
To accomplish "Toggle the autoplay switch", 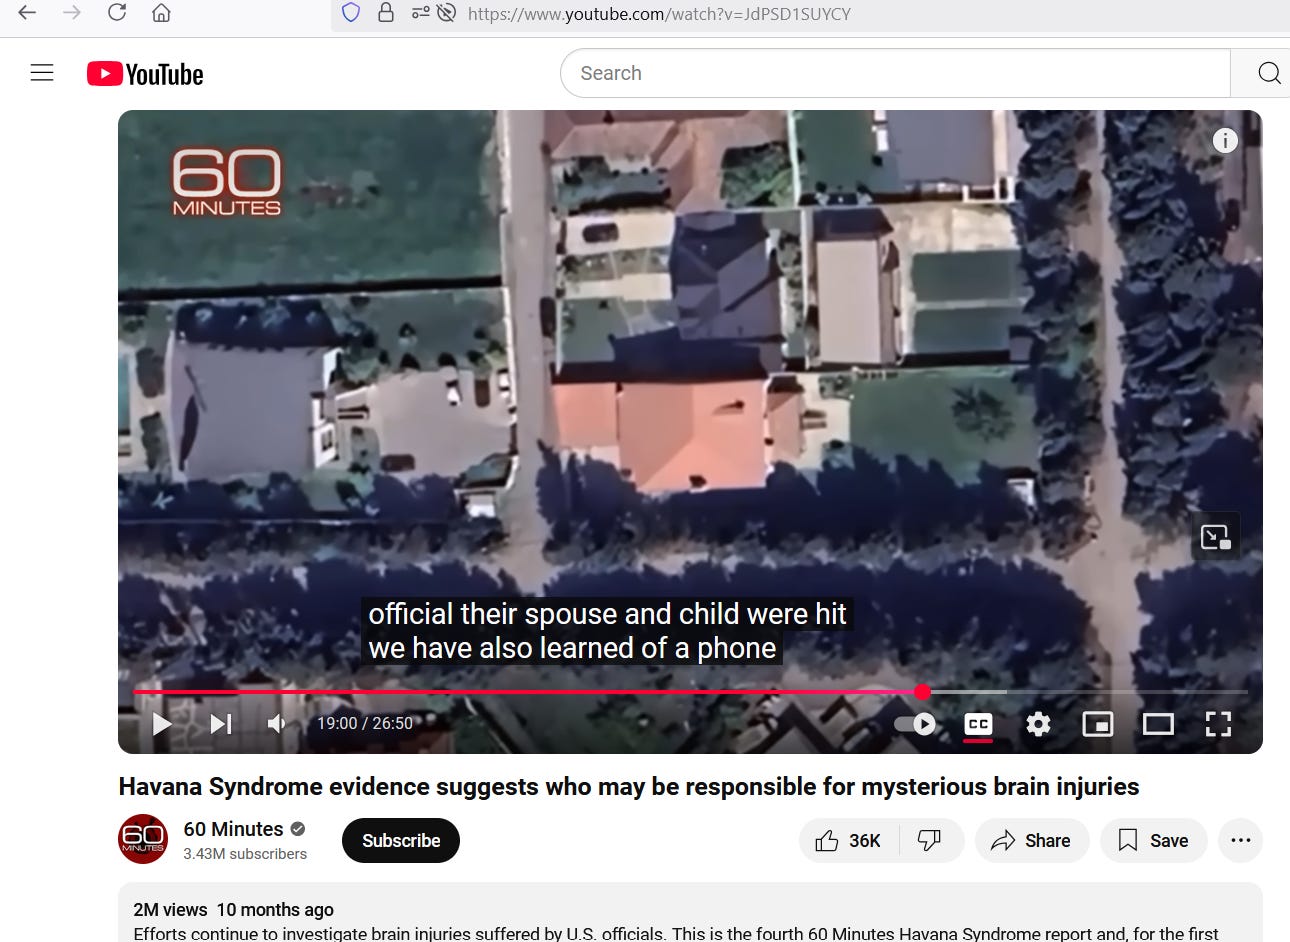I will coord(915,723).
